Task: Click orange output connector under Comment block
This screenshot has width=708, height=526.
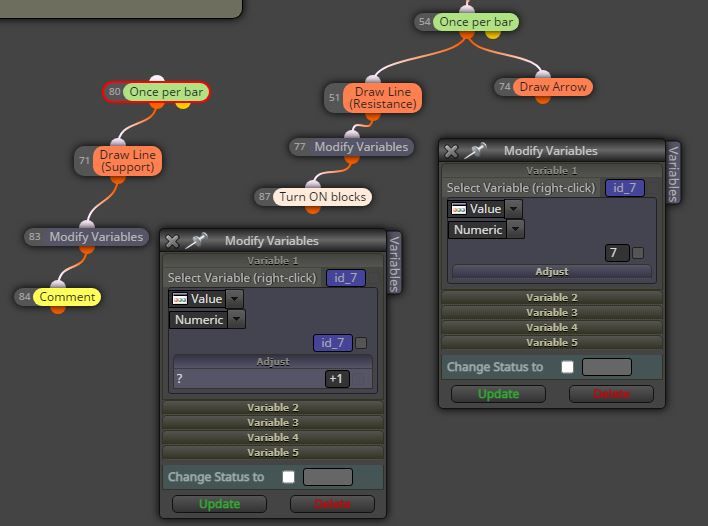Action: pyautogui.click(x=58, y=310)
